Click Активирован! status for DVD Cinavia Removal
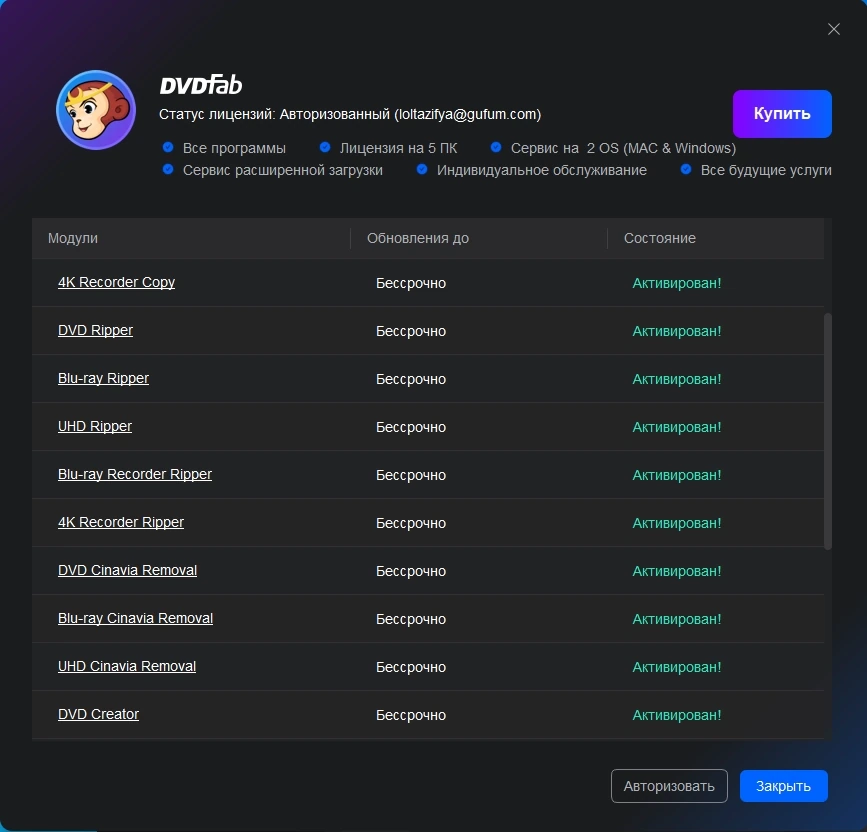Viewport: 867px width, 832px height. [677, 571]
